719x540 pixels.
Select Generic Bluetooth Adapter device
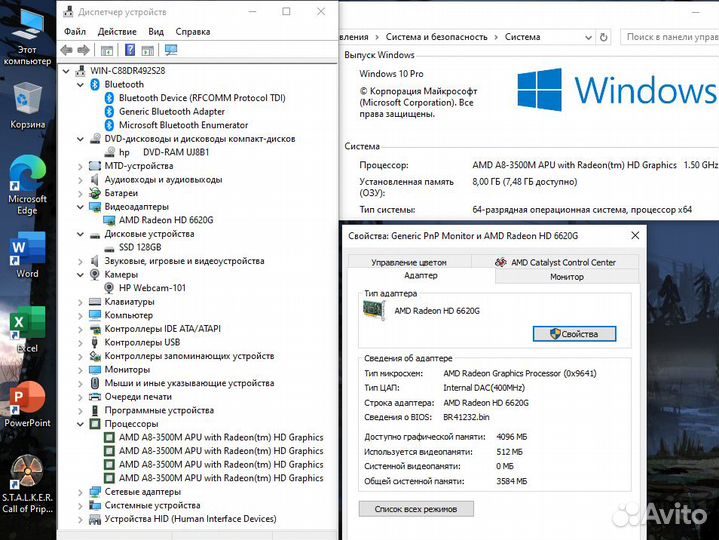pos(171,111)
